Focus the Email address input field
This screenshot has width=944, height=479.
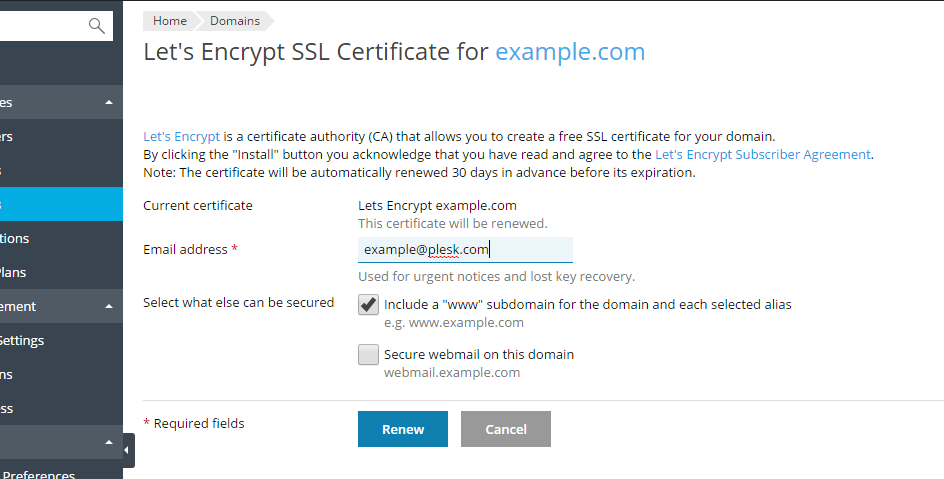[465, 249]
